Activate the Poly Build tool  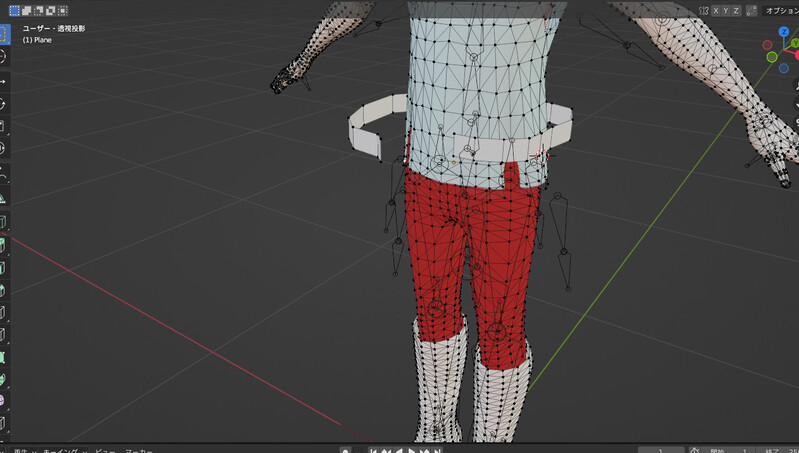(3, 357)
